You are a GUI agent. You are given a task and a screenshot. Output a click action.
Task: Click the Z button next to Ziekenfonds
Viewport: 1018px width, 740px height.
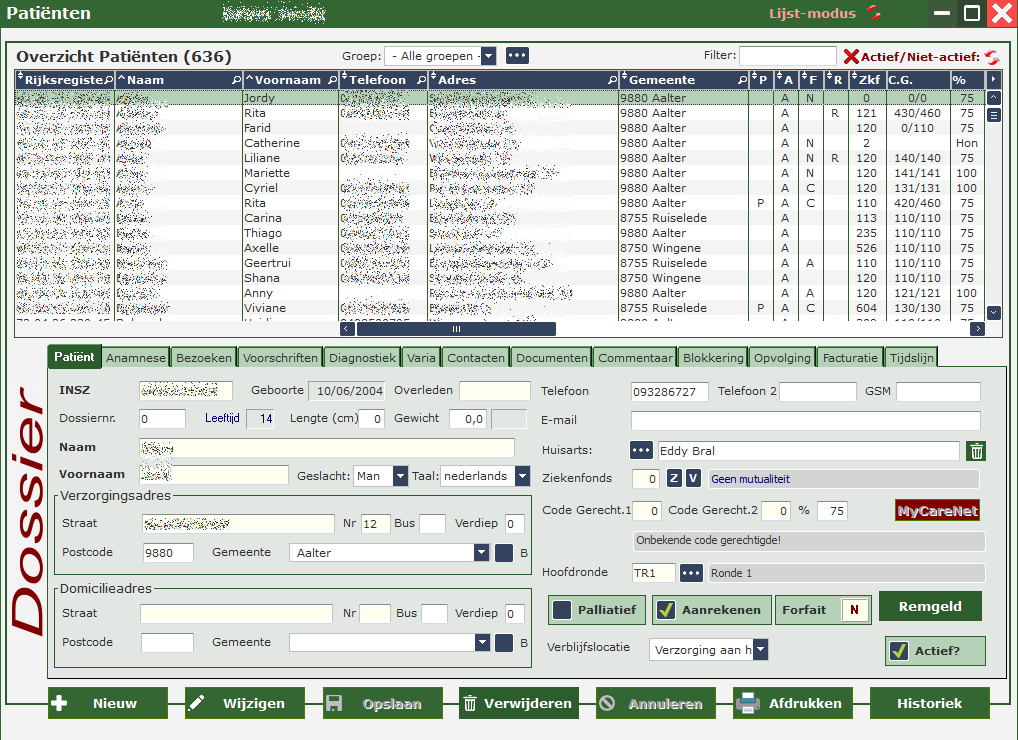click(x=674, y=479)
